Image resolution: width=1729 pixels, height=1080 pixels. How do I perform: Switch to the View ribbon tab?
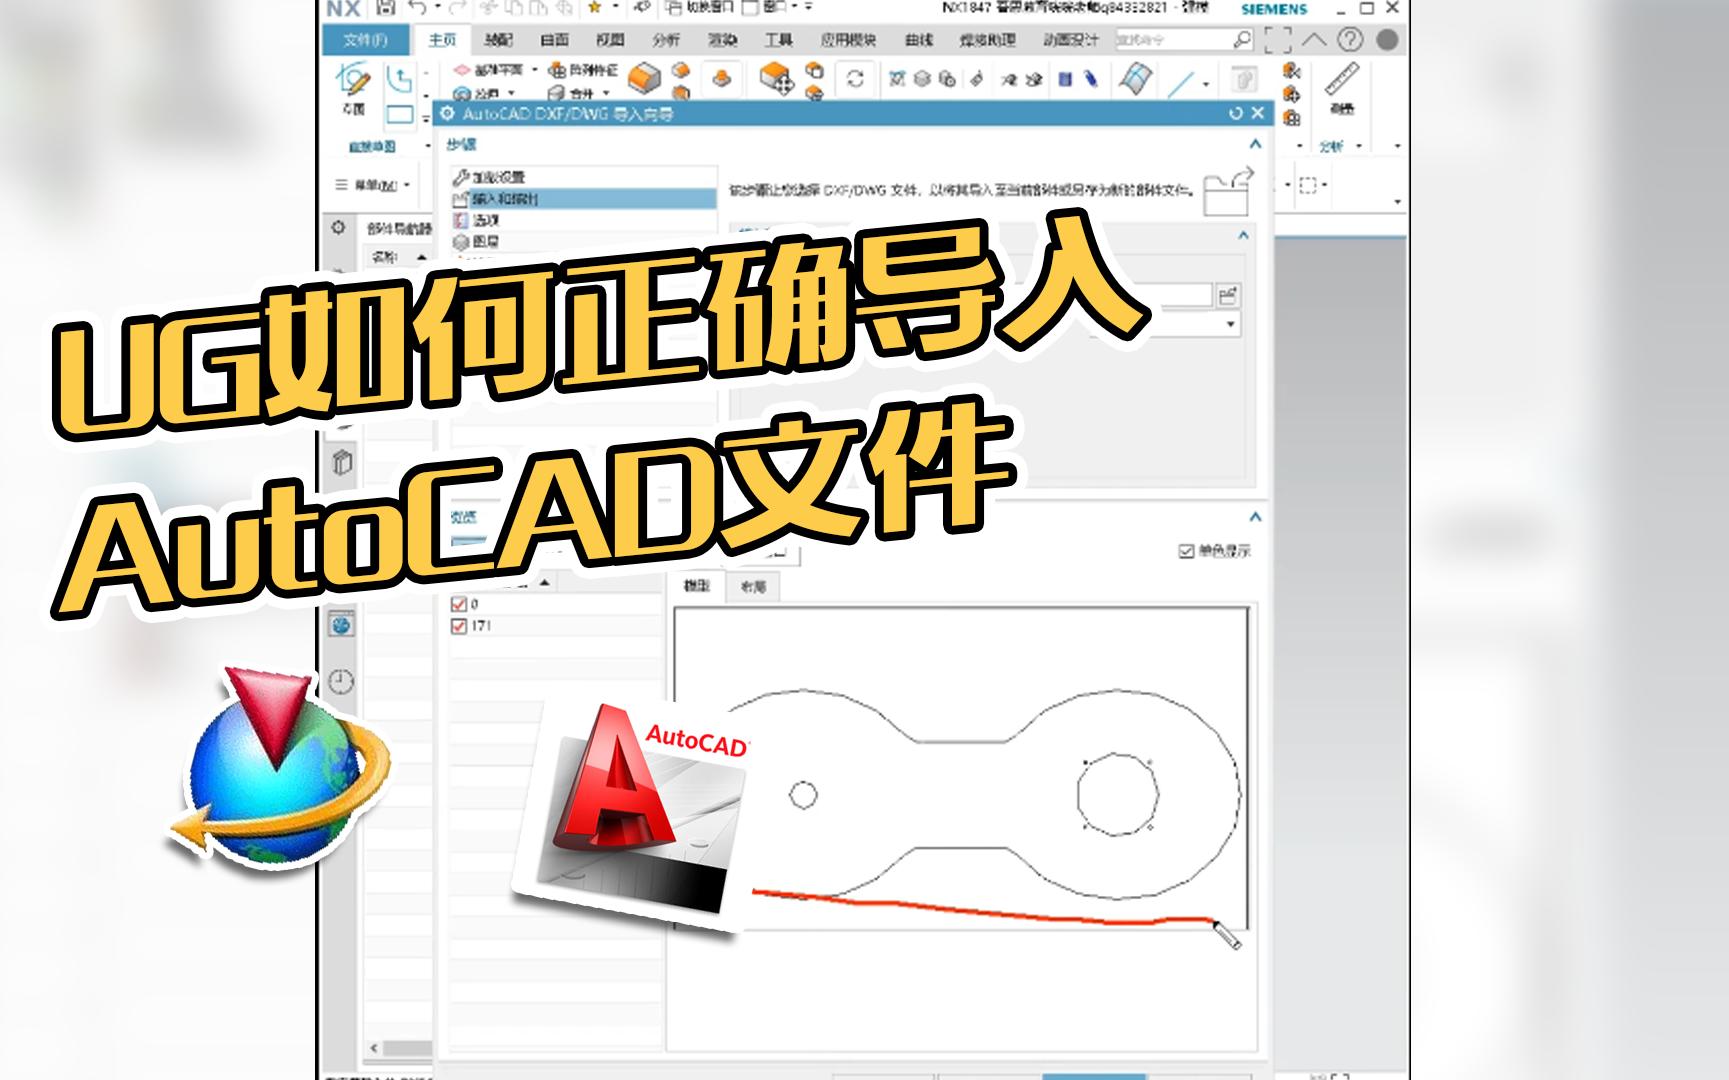coord(610,40)
